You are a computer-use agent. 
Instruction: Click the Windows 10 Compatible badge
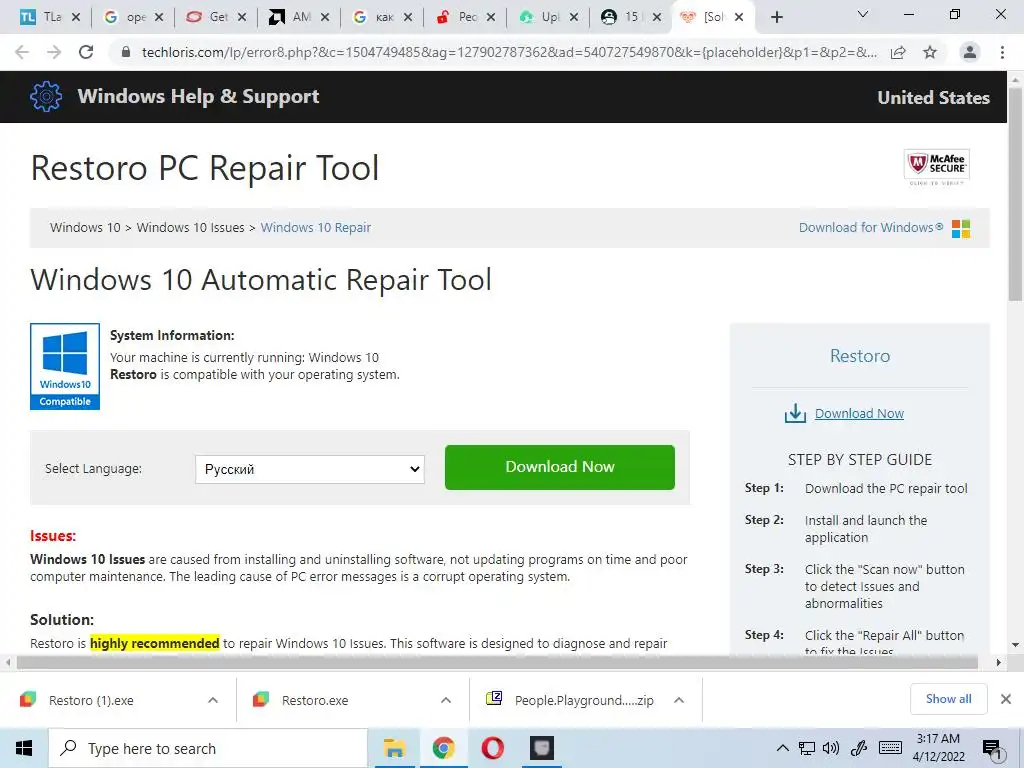(65, 366)
